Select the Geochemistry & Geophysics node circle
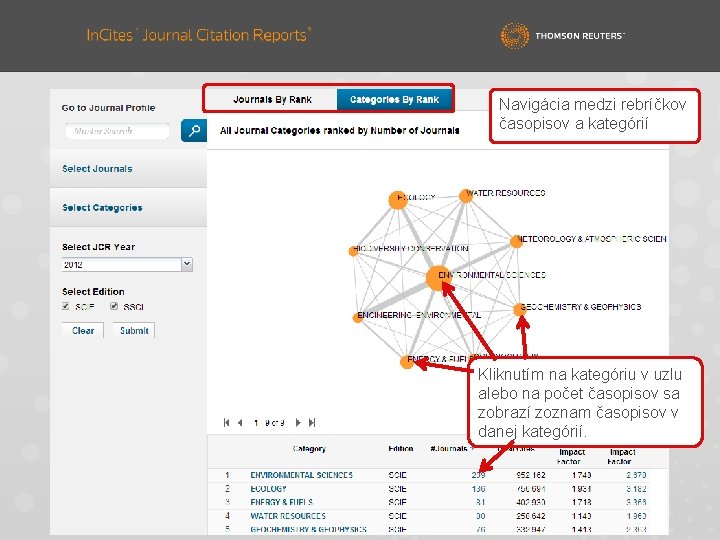The width and height of the screenshot is (720, 540). 519,309
